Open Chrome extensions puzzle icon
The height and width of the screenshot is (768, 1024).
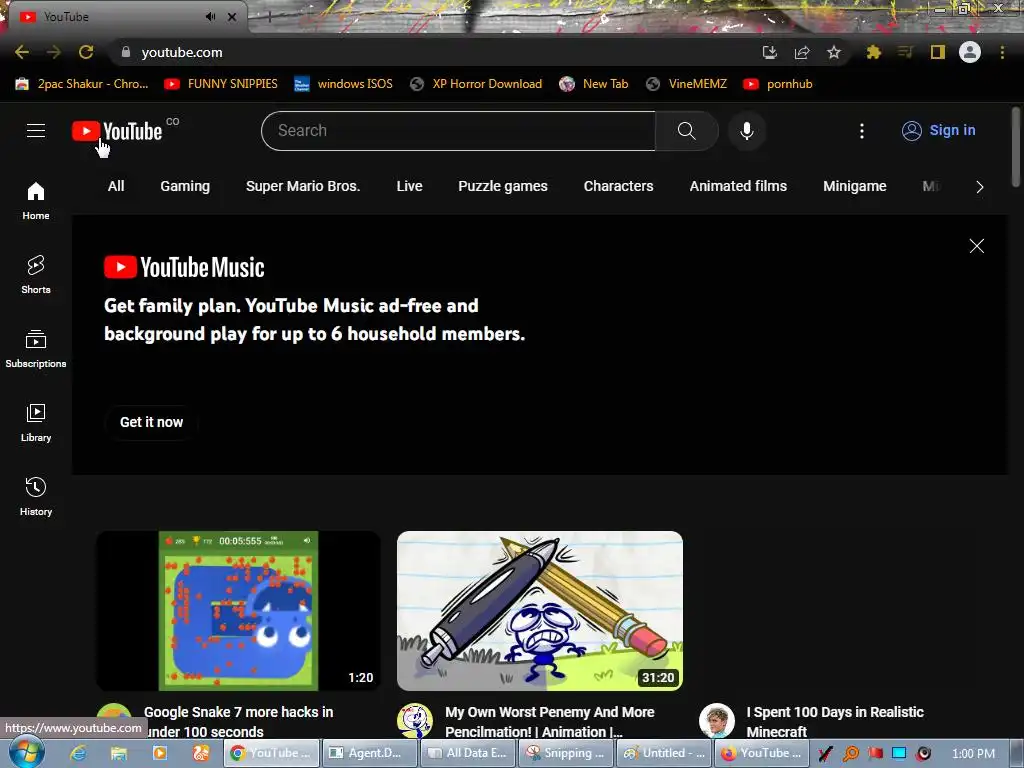873,52
